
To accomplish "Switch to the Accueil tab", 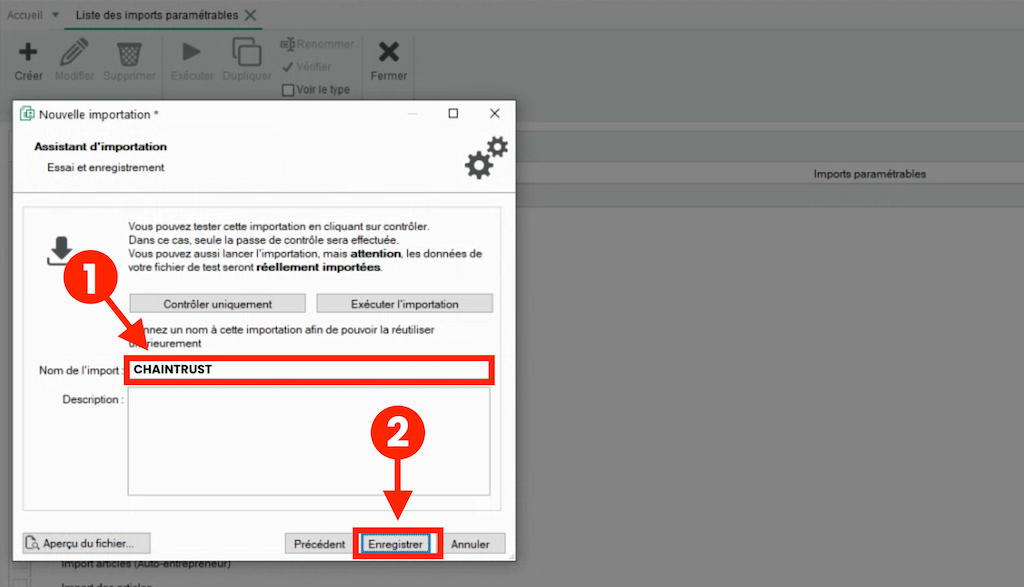I will point(25,15).
